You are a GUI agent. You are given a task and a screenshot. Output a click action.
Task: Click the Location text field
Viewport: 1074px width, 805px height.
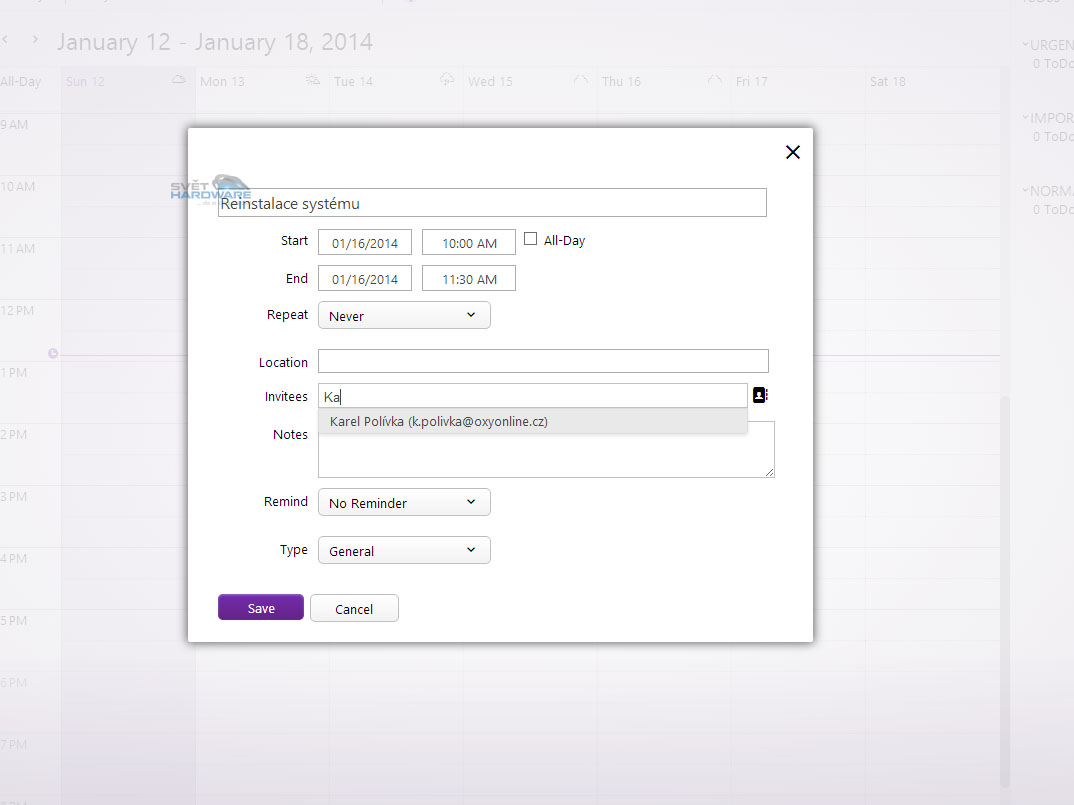pos(543,361)
